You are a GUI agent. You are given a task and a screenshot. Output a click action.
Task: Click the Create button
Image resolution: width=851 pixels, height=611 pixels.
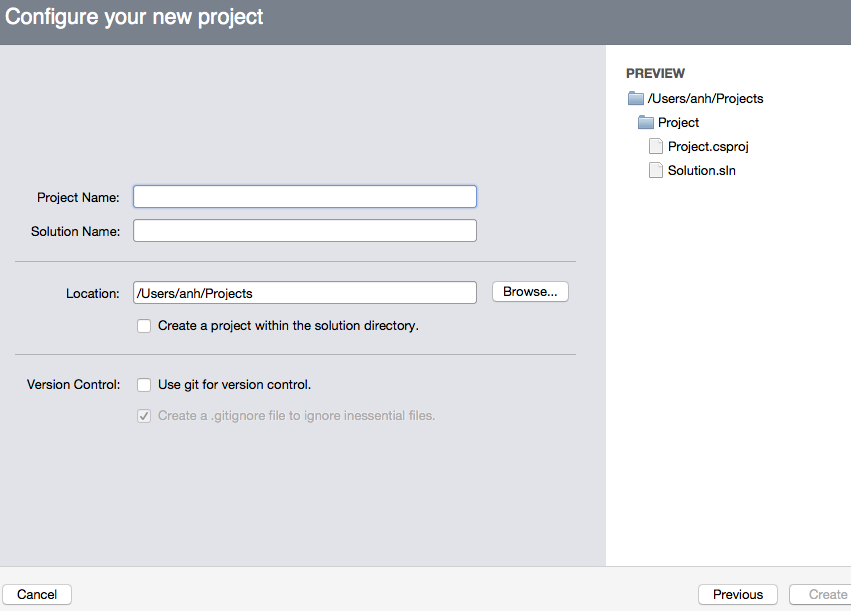[821, 594]
